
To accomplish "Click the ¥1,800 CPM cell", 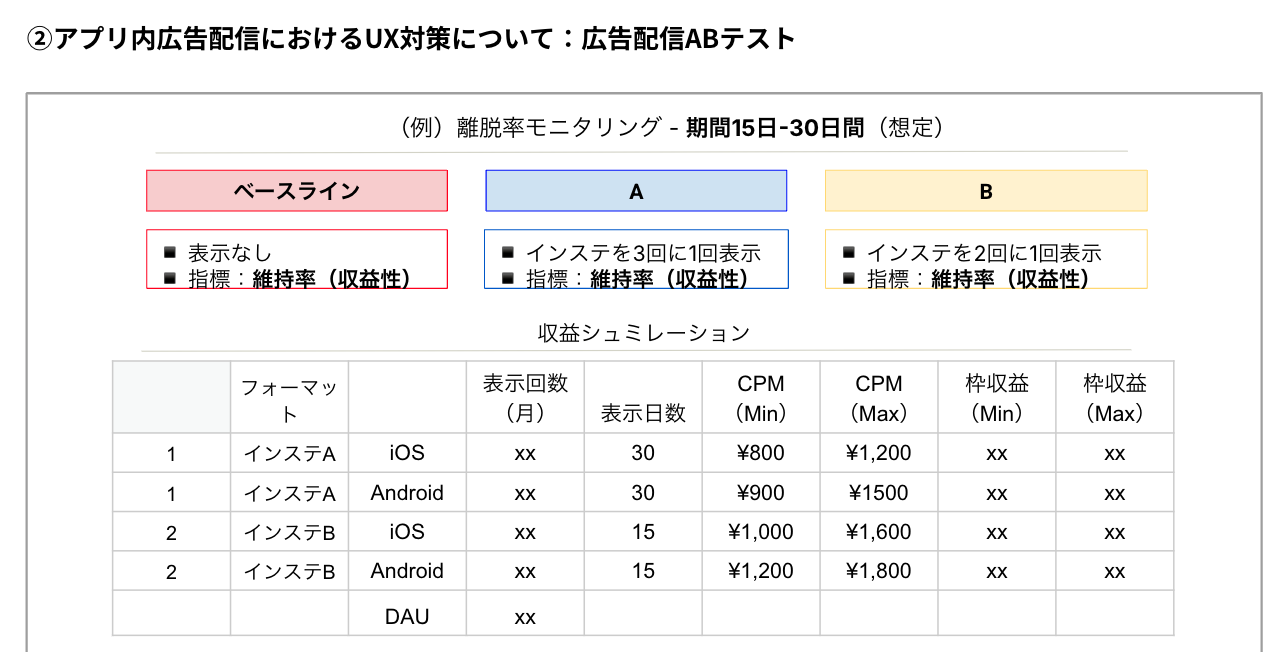I will [x=879, y=571].
